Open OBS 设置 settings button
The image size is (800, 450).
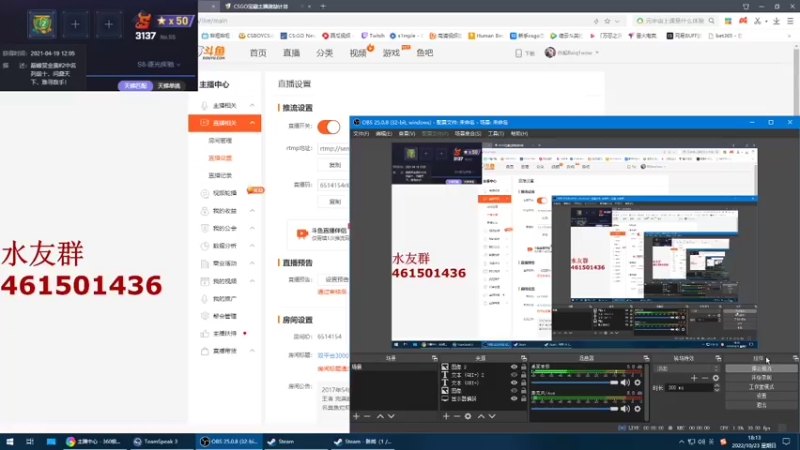pyautogui.click(x=761, y=396)
